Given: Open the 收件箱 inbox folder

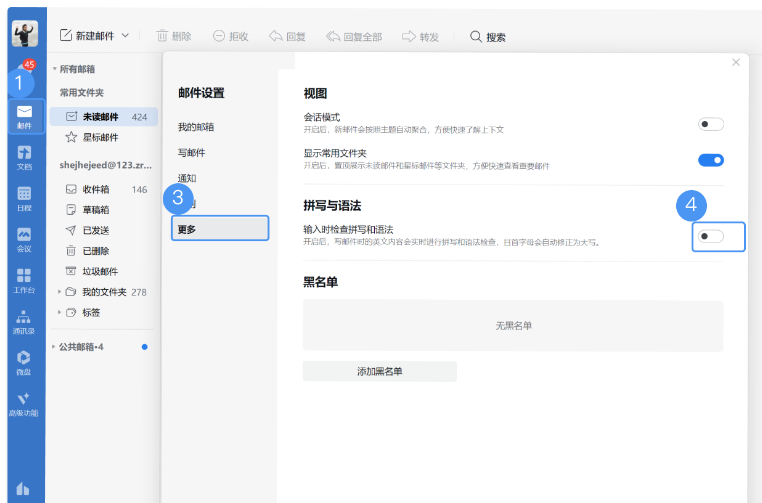Looking at the screenshot, I should (96, 189).
